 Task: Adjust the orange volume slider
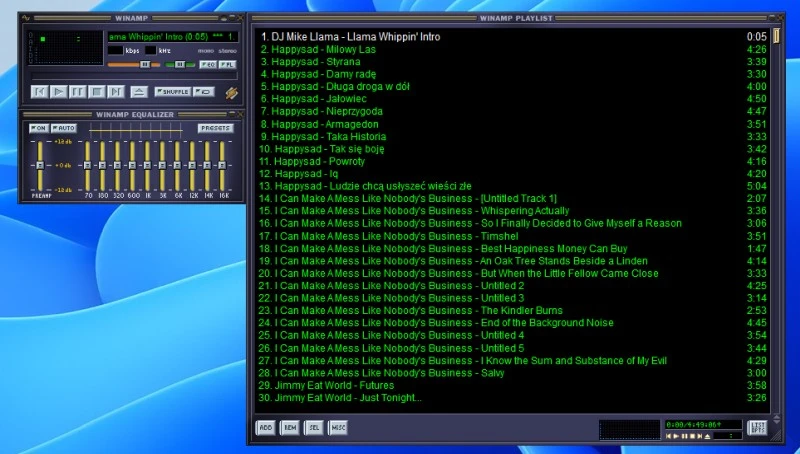pyautogui.click(x=134, y=65)
